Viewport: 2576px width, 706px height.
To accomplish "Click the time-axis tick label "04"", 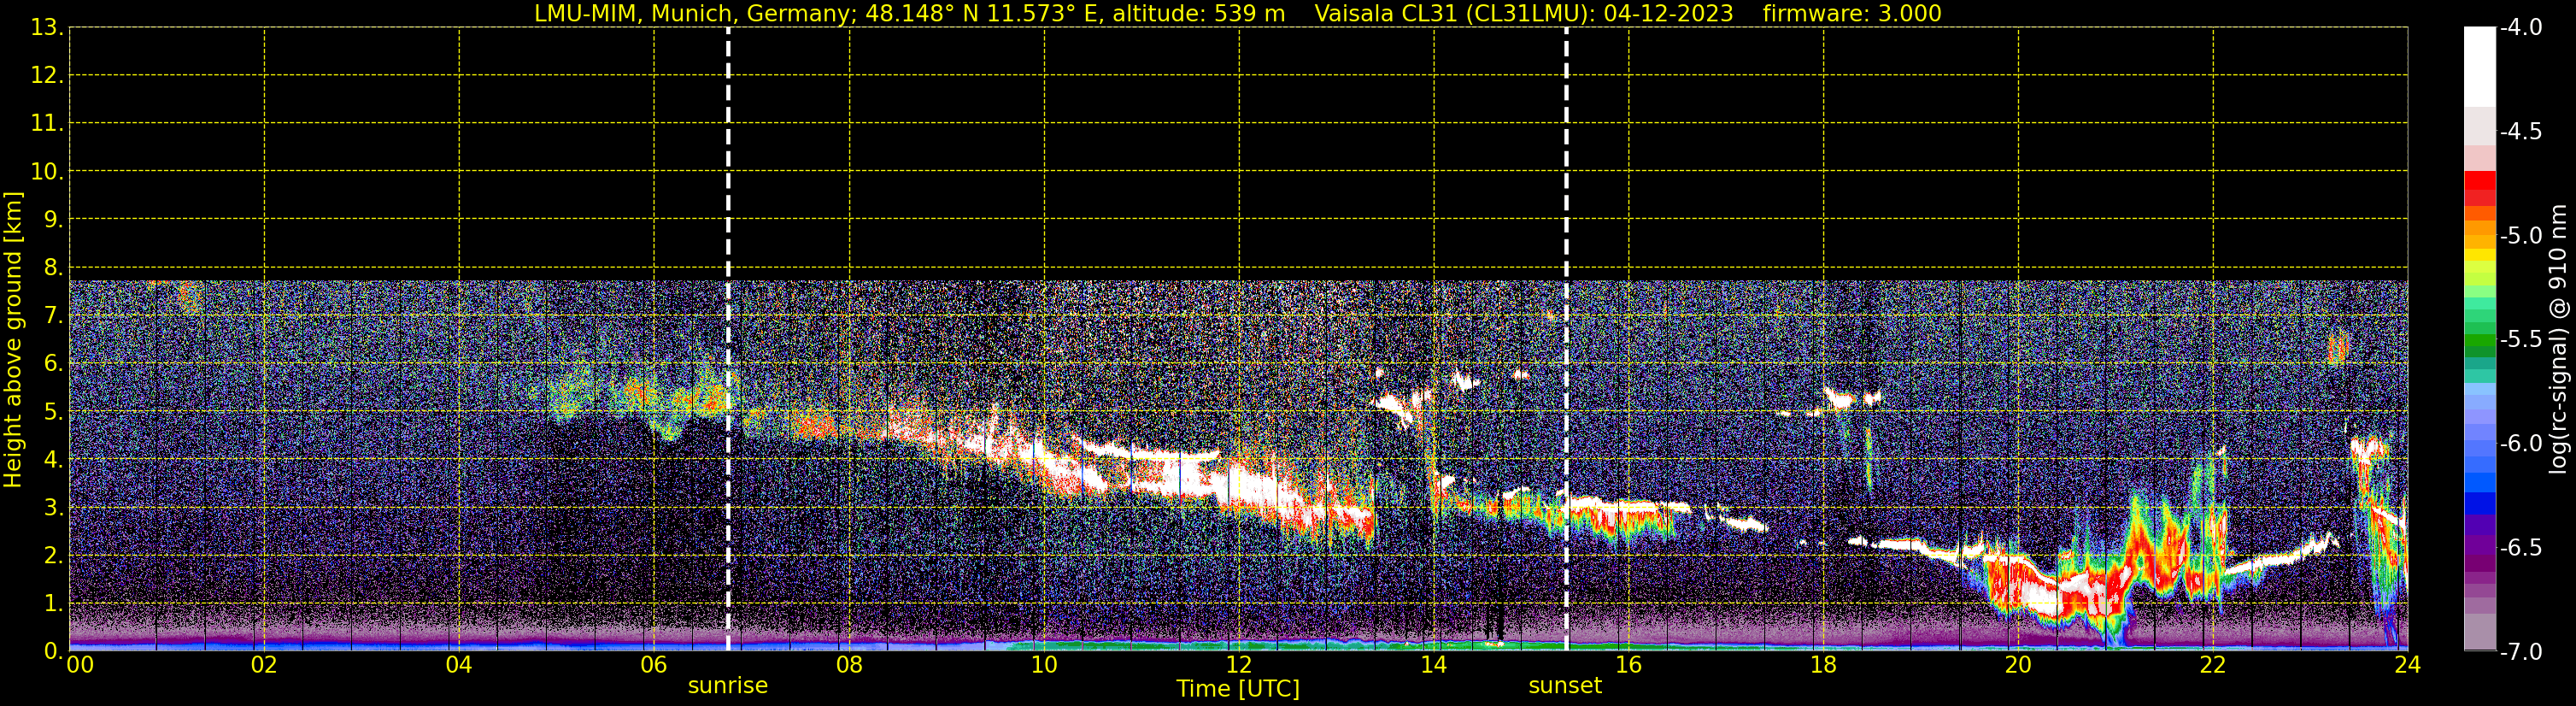I will click(x=459, y=665).
